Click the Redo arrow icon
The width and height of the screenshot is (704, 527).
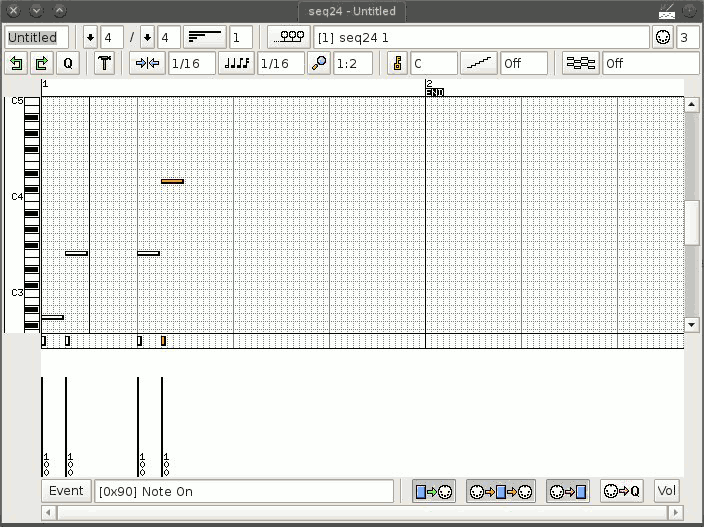click(x=41, y=64)
